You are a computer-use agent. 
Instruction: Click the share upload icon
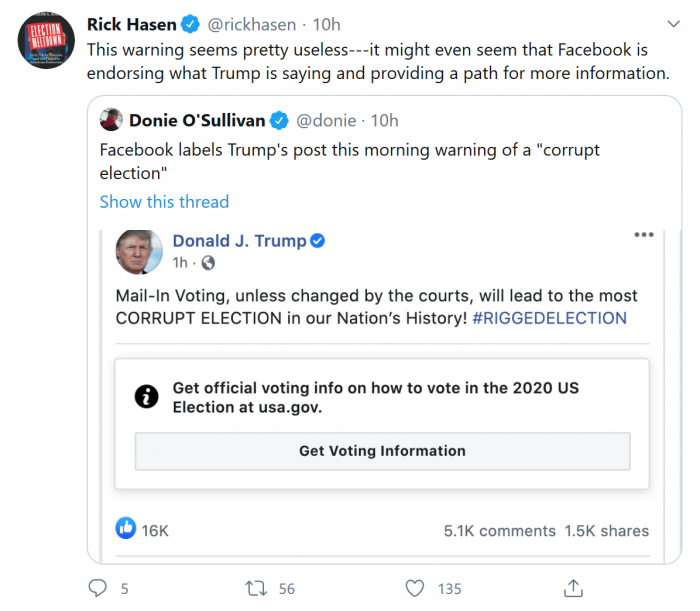coord(573,588)
